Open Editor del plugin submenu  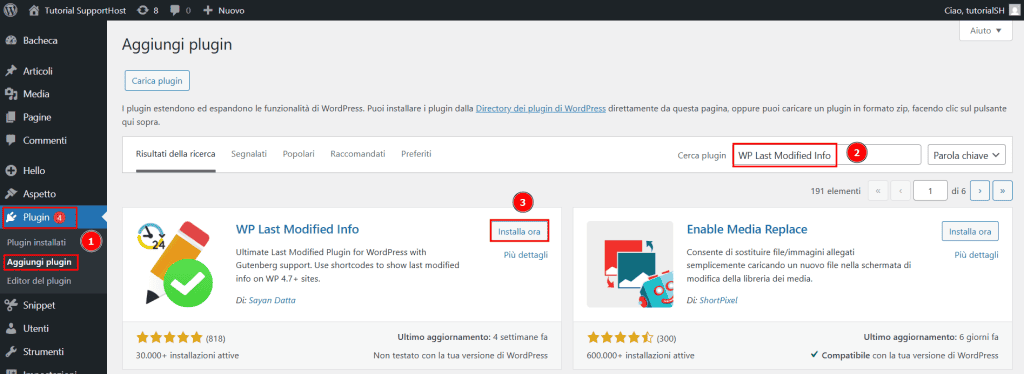39,281
